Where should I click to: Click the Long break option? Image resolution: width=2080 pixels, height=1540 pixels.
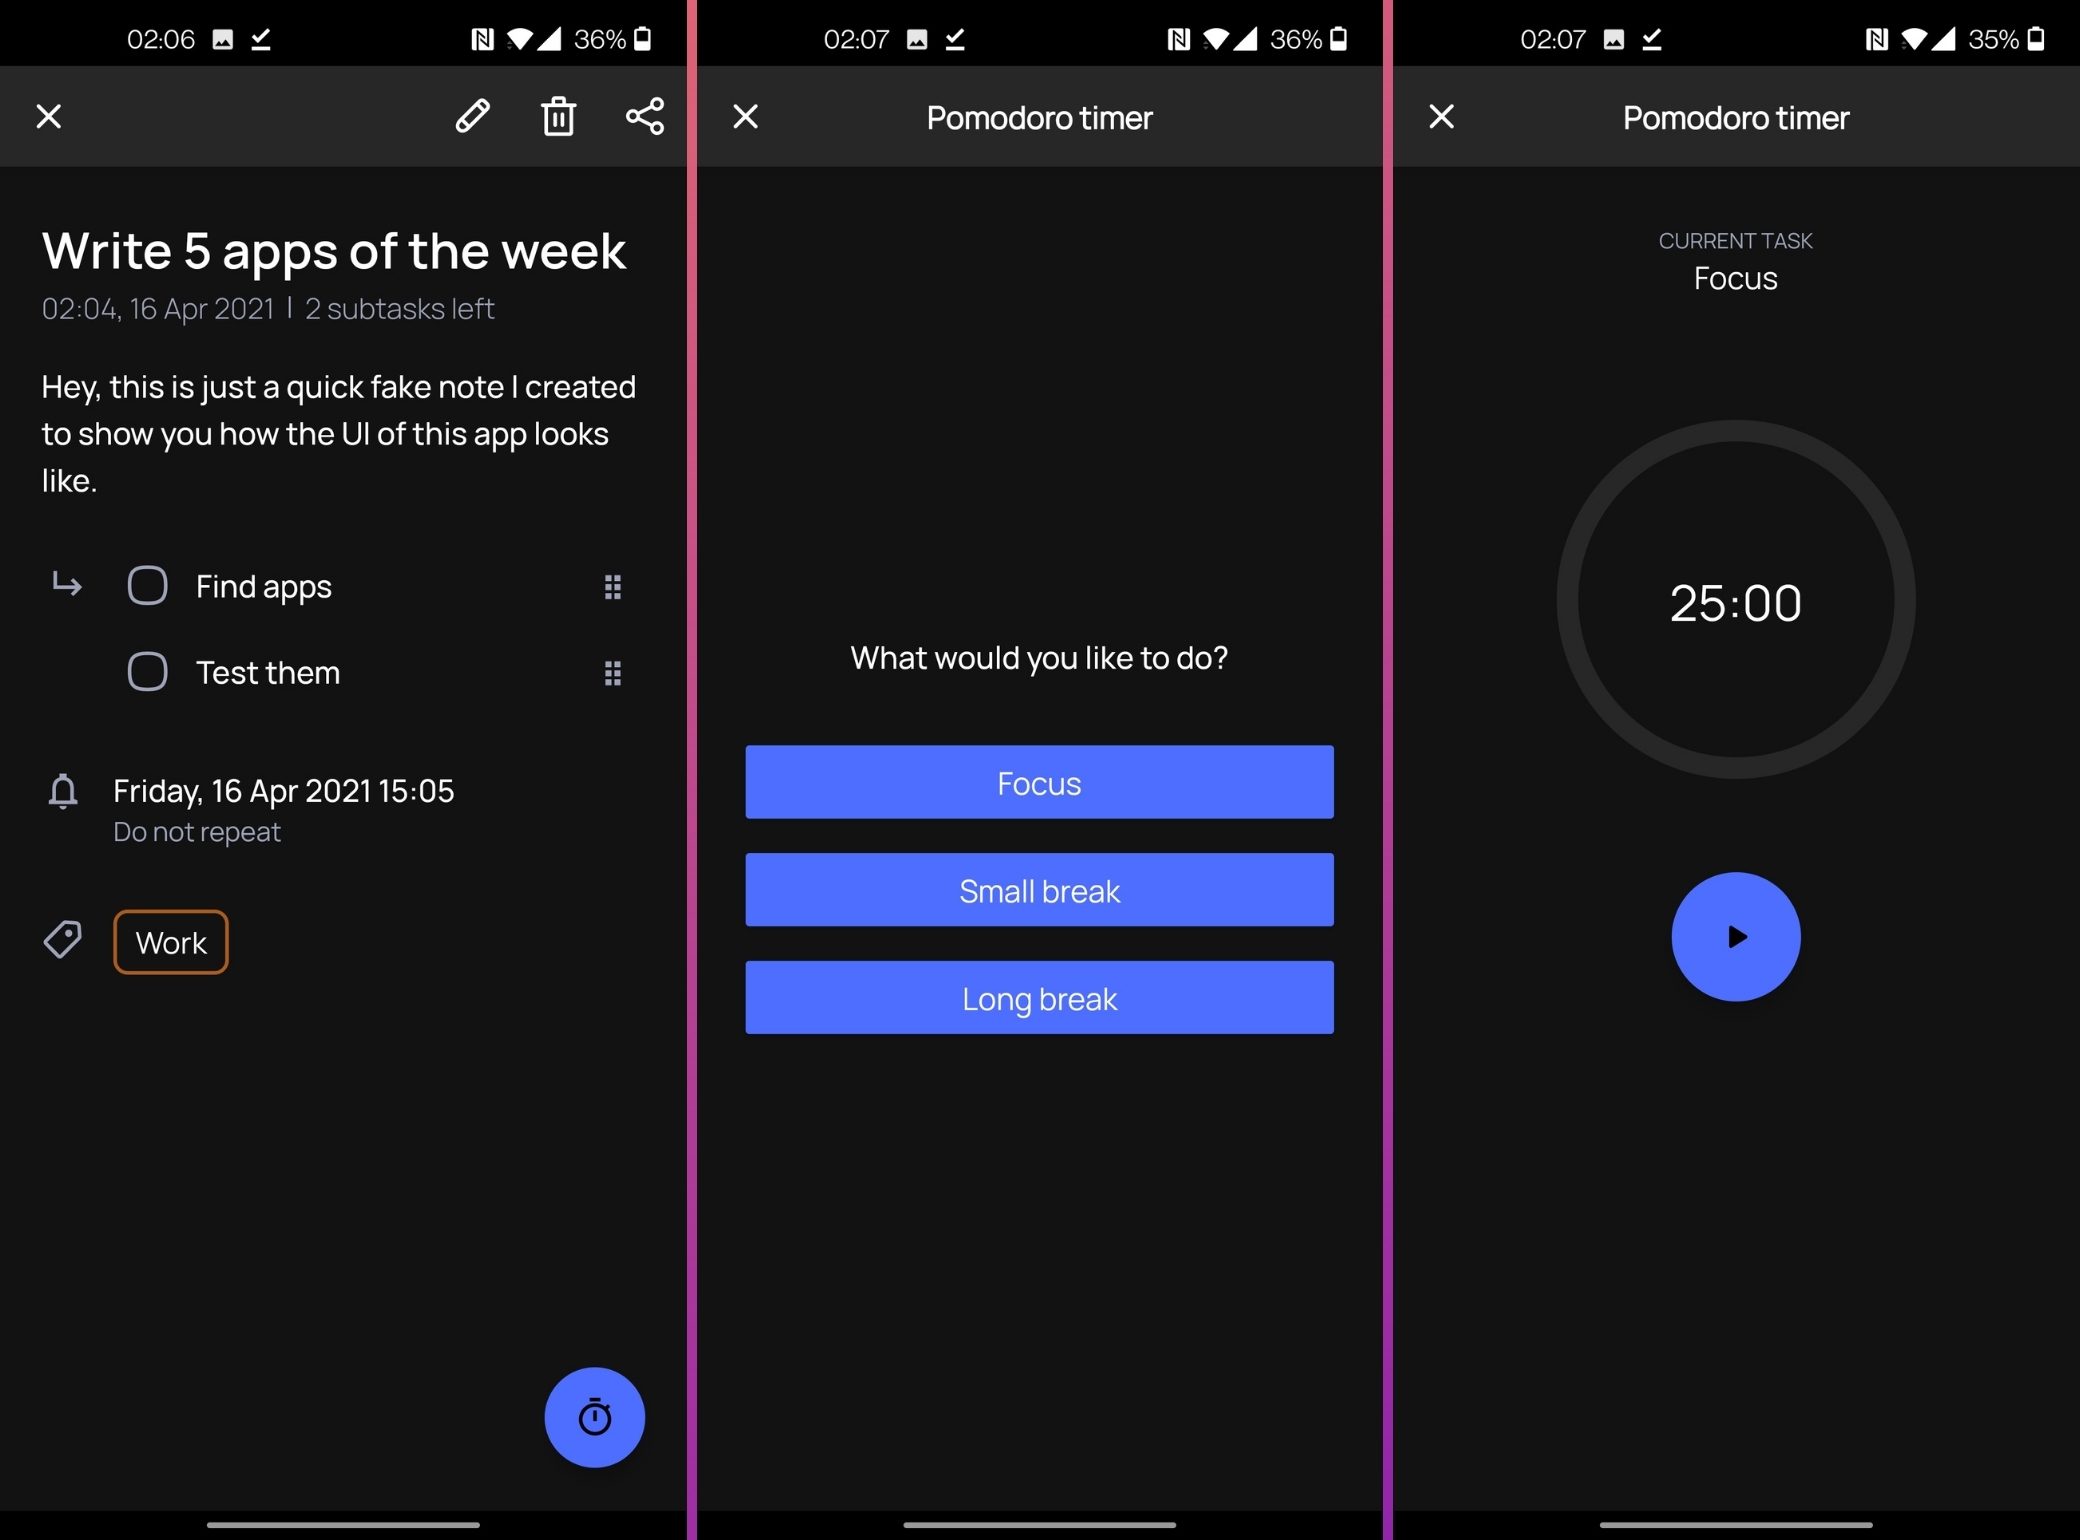[1038, 998]
